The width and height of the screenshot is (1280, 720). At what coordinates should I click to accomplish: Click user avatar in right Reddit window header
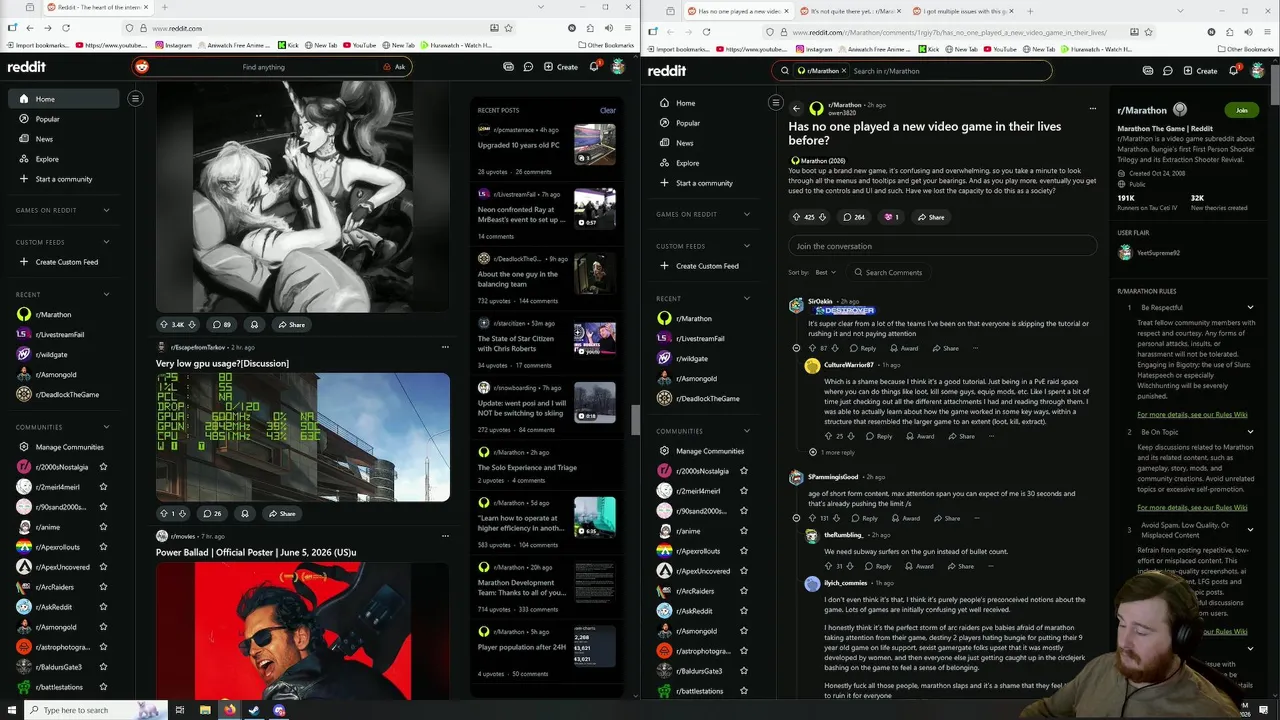(x=1258, y=71)
